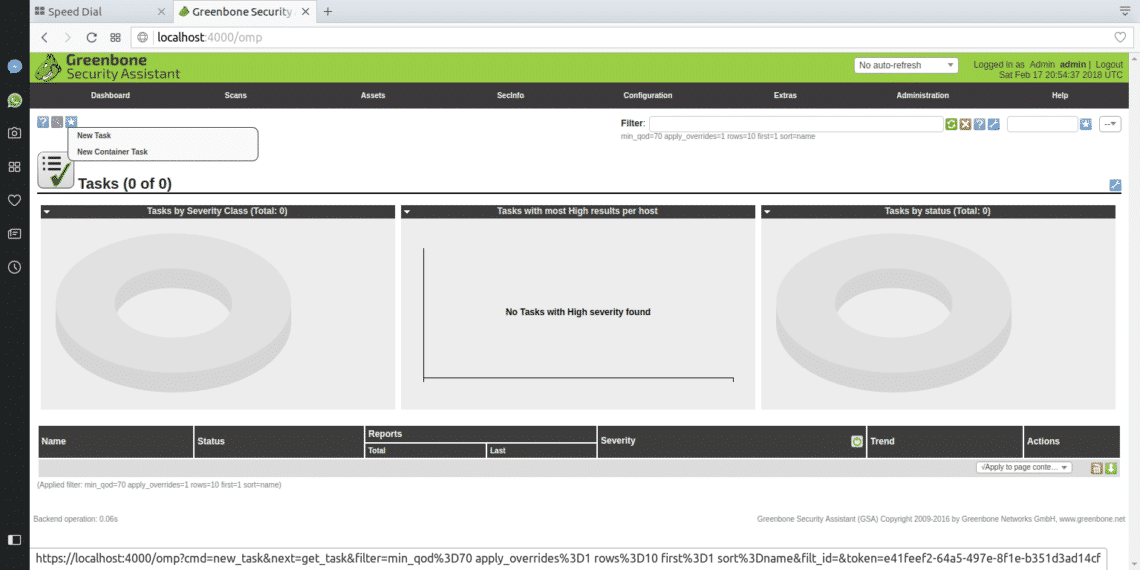Open the browser menu icon at top right
Viewport: 1140px width, 570px height.
point(1124,11)
